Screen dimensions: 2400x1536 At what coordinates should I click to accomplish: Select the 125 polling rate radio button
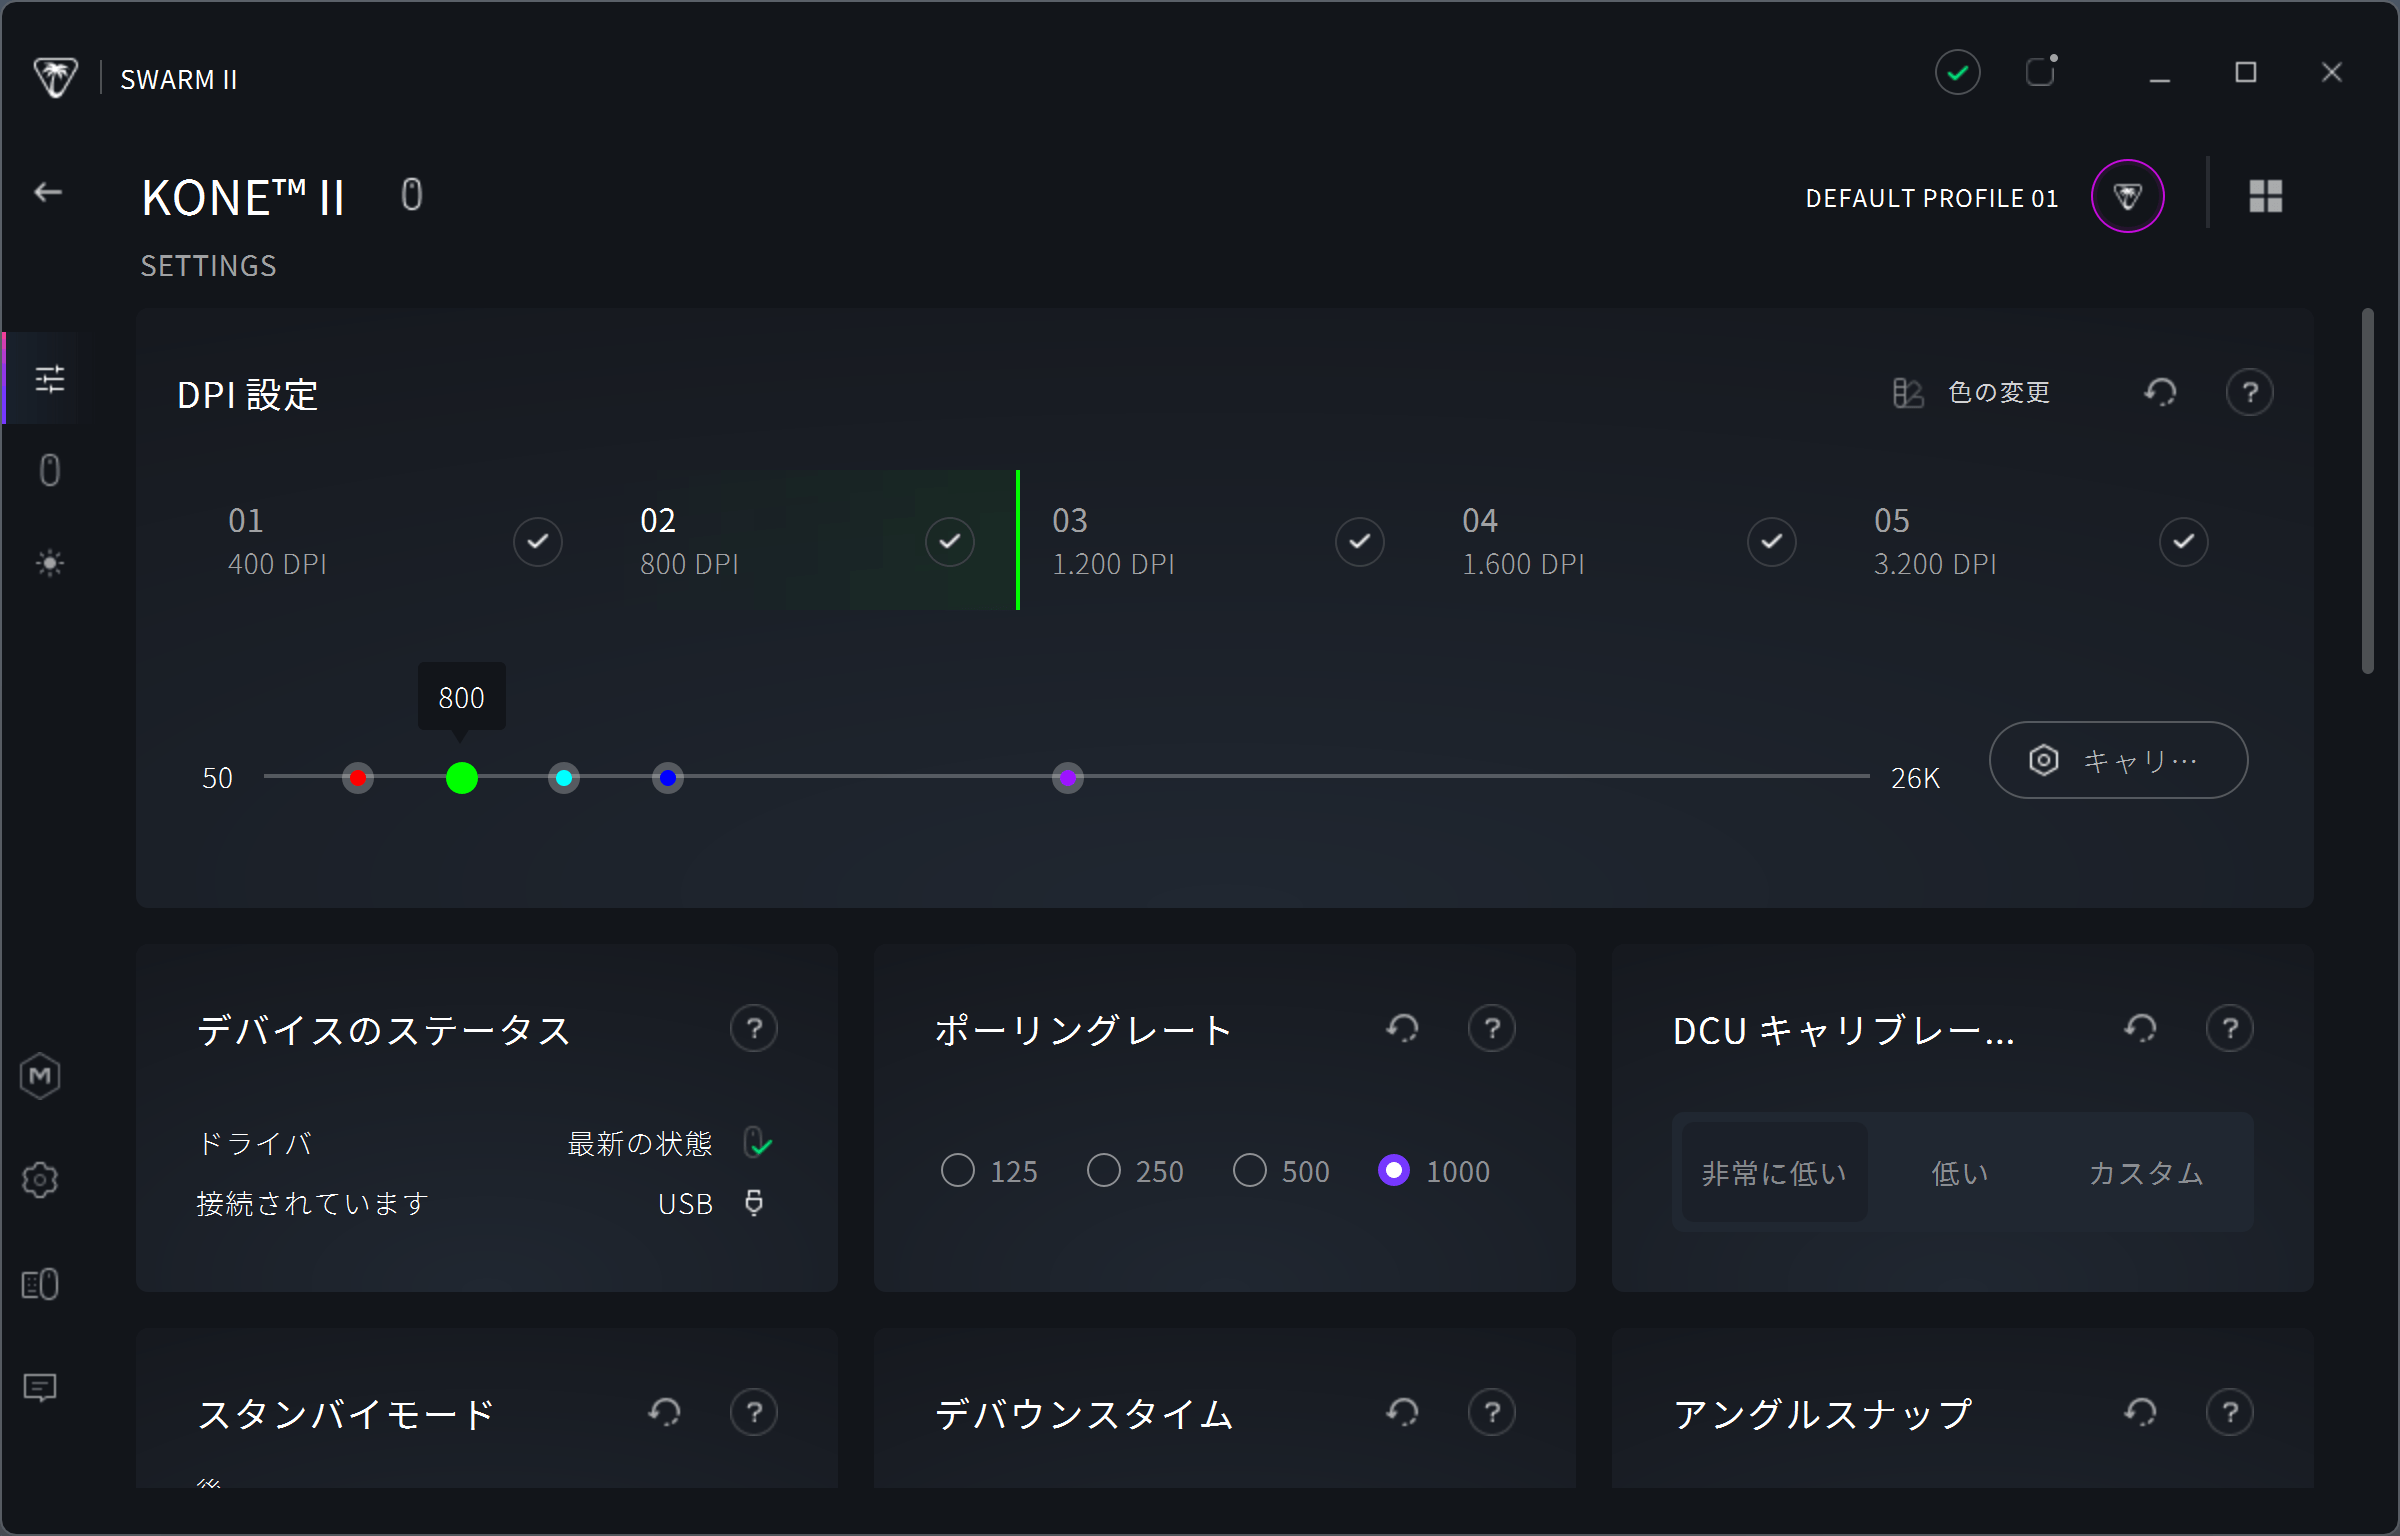(958, 1170)
